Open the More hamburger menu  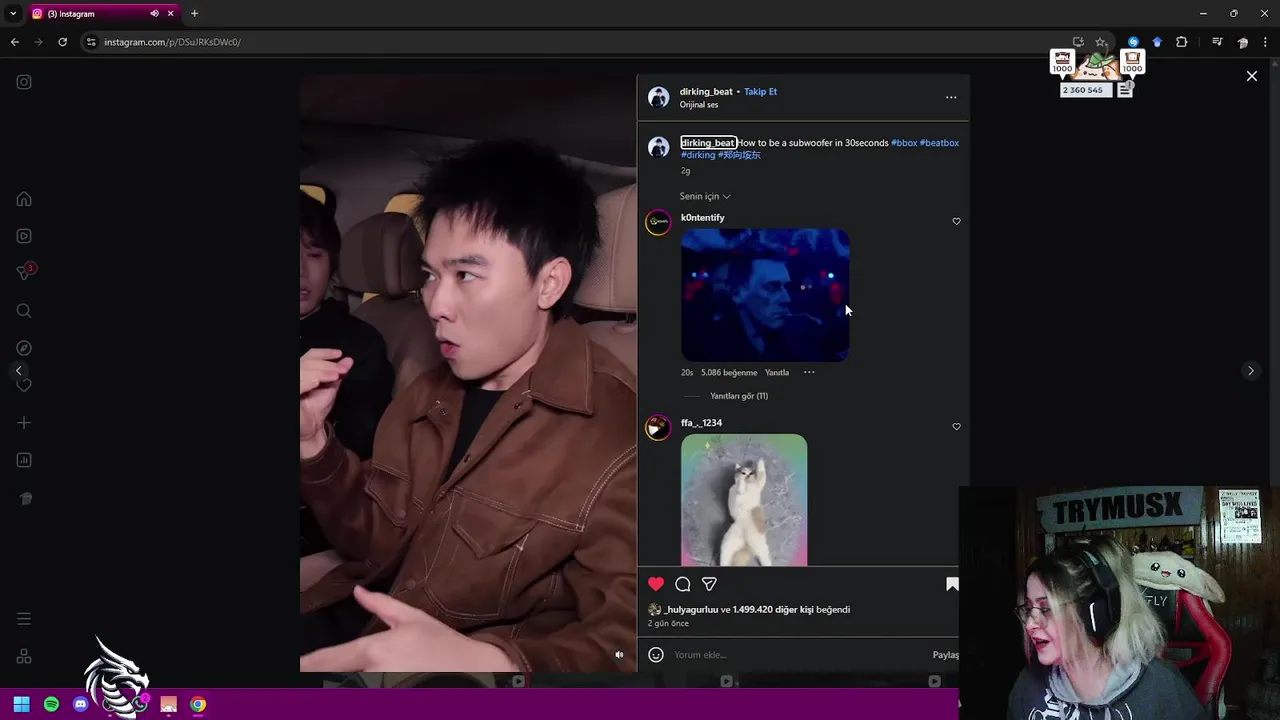click(x=24, y=619)
